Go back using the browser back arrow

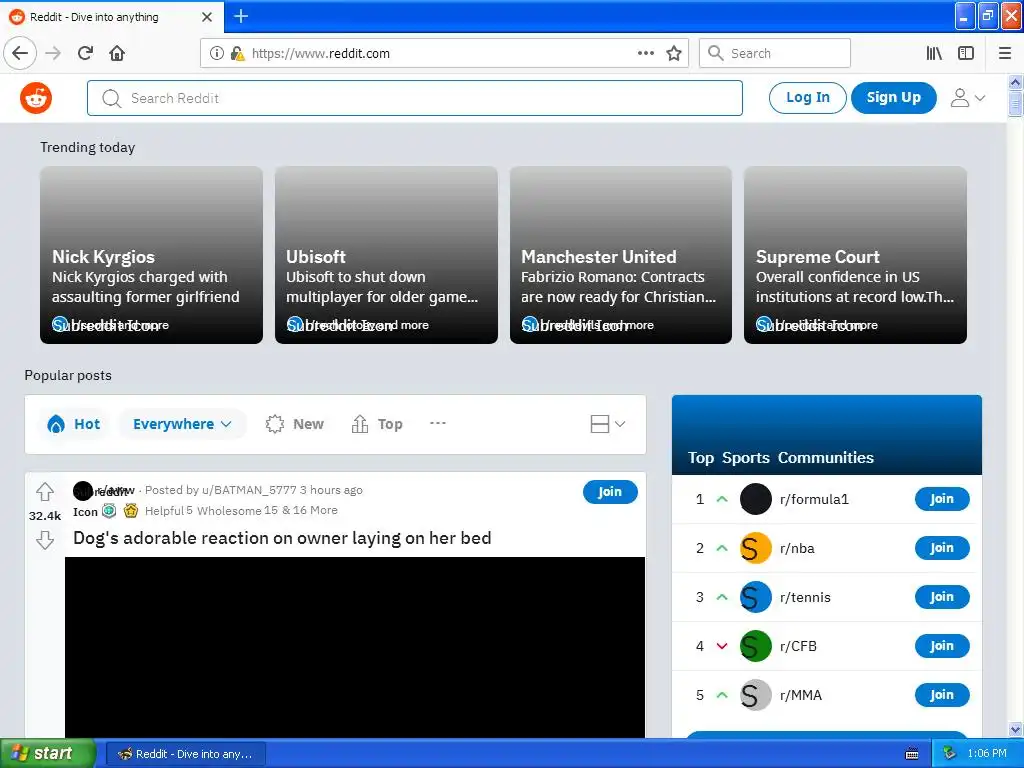point(20,53)
